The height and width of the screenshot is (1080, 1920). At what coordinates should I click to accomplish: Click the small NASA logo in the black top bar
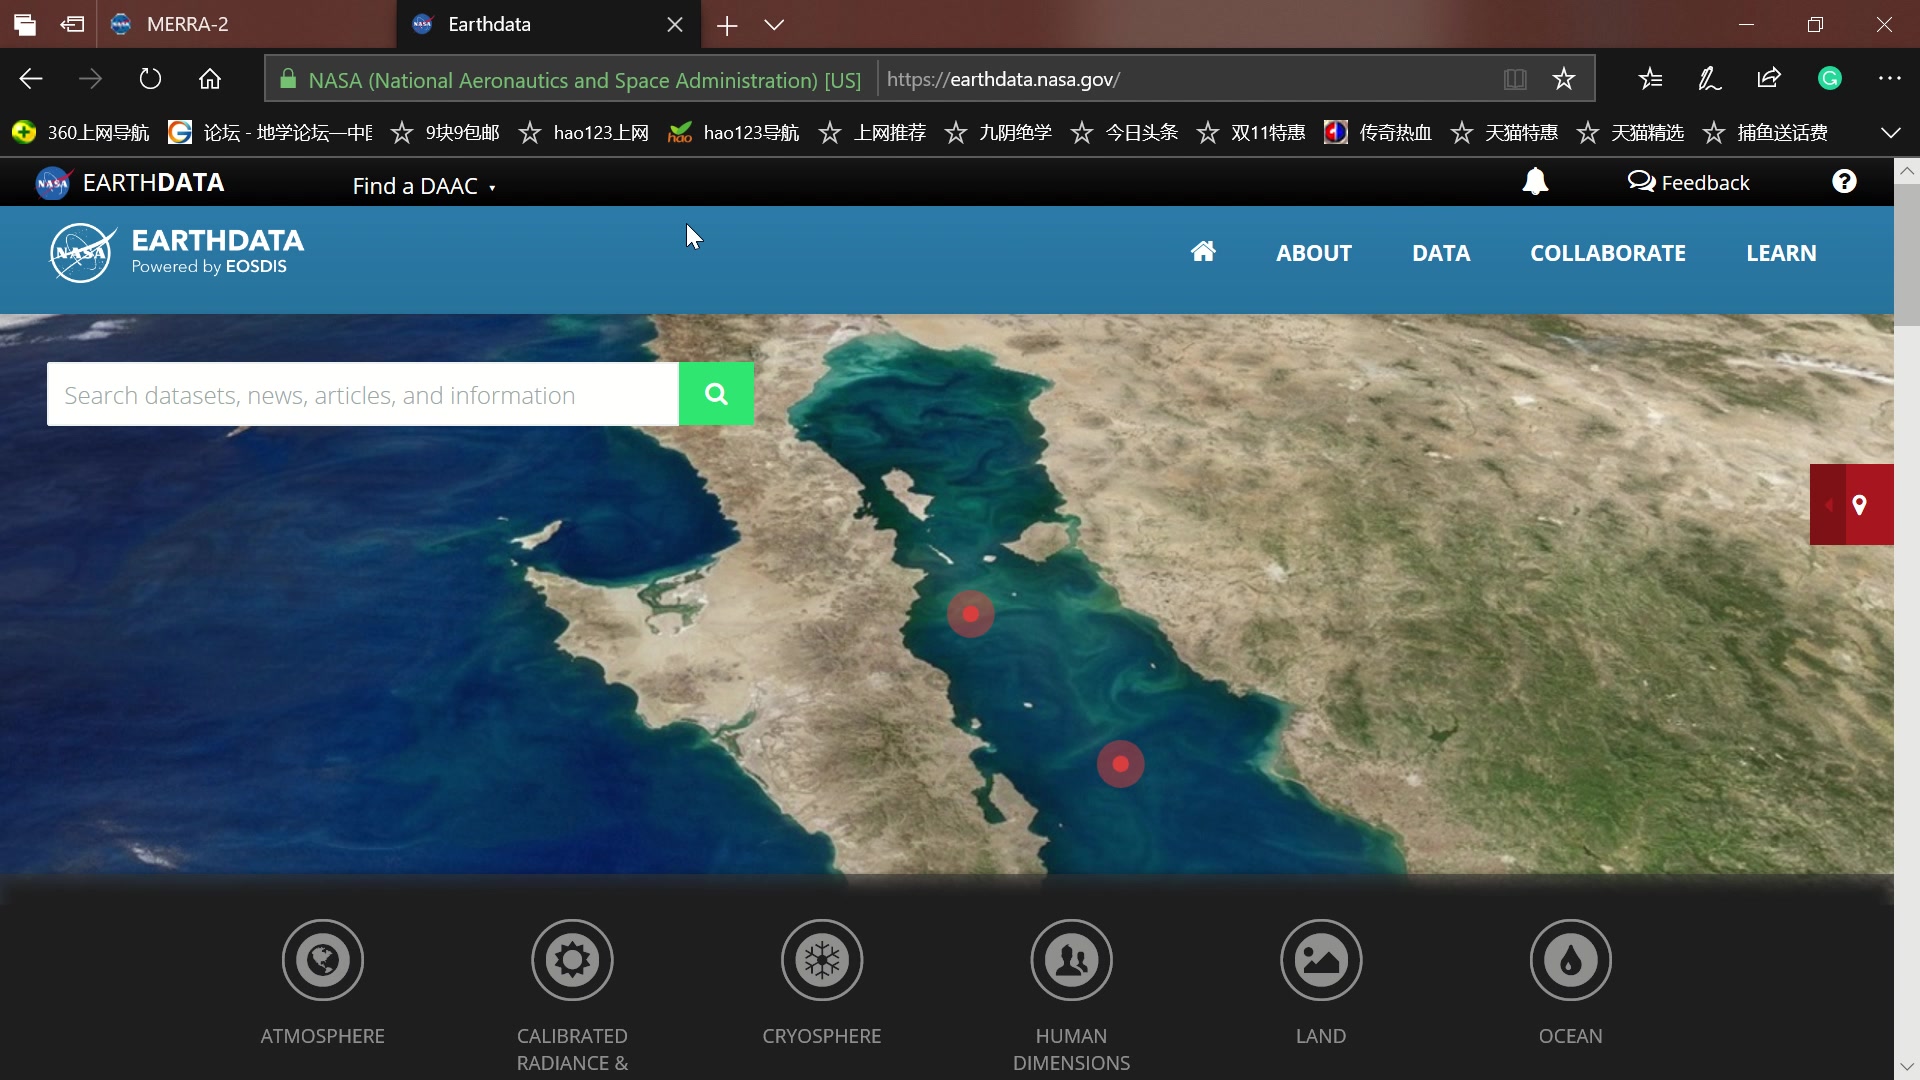pyautogui.click(x=52, y=183)
